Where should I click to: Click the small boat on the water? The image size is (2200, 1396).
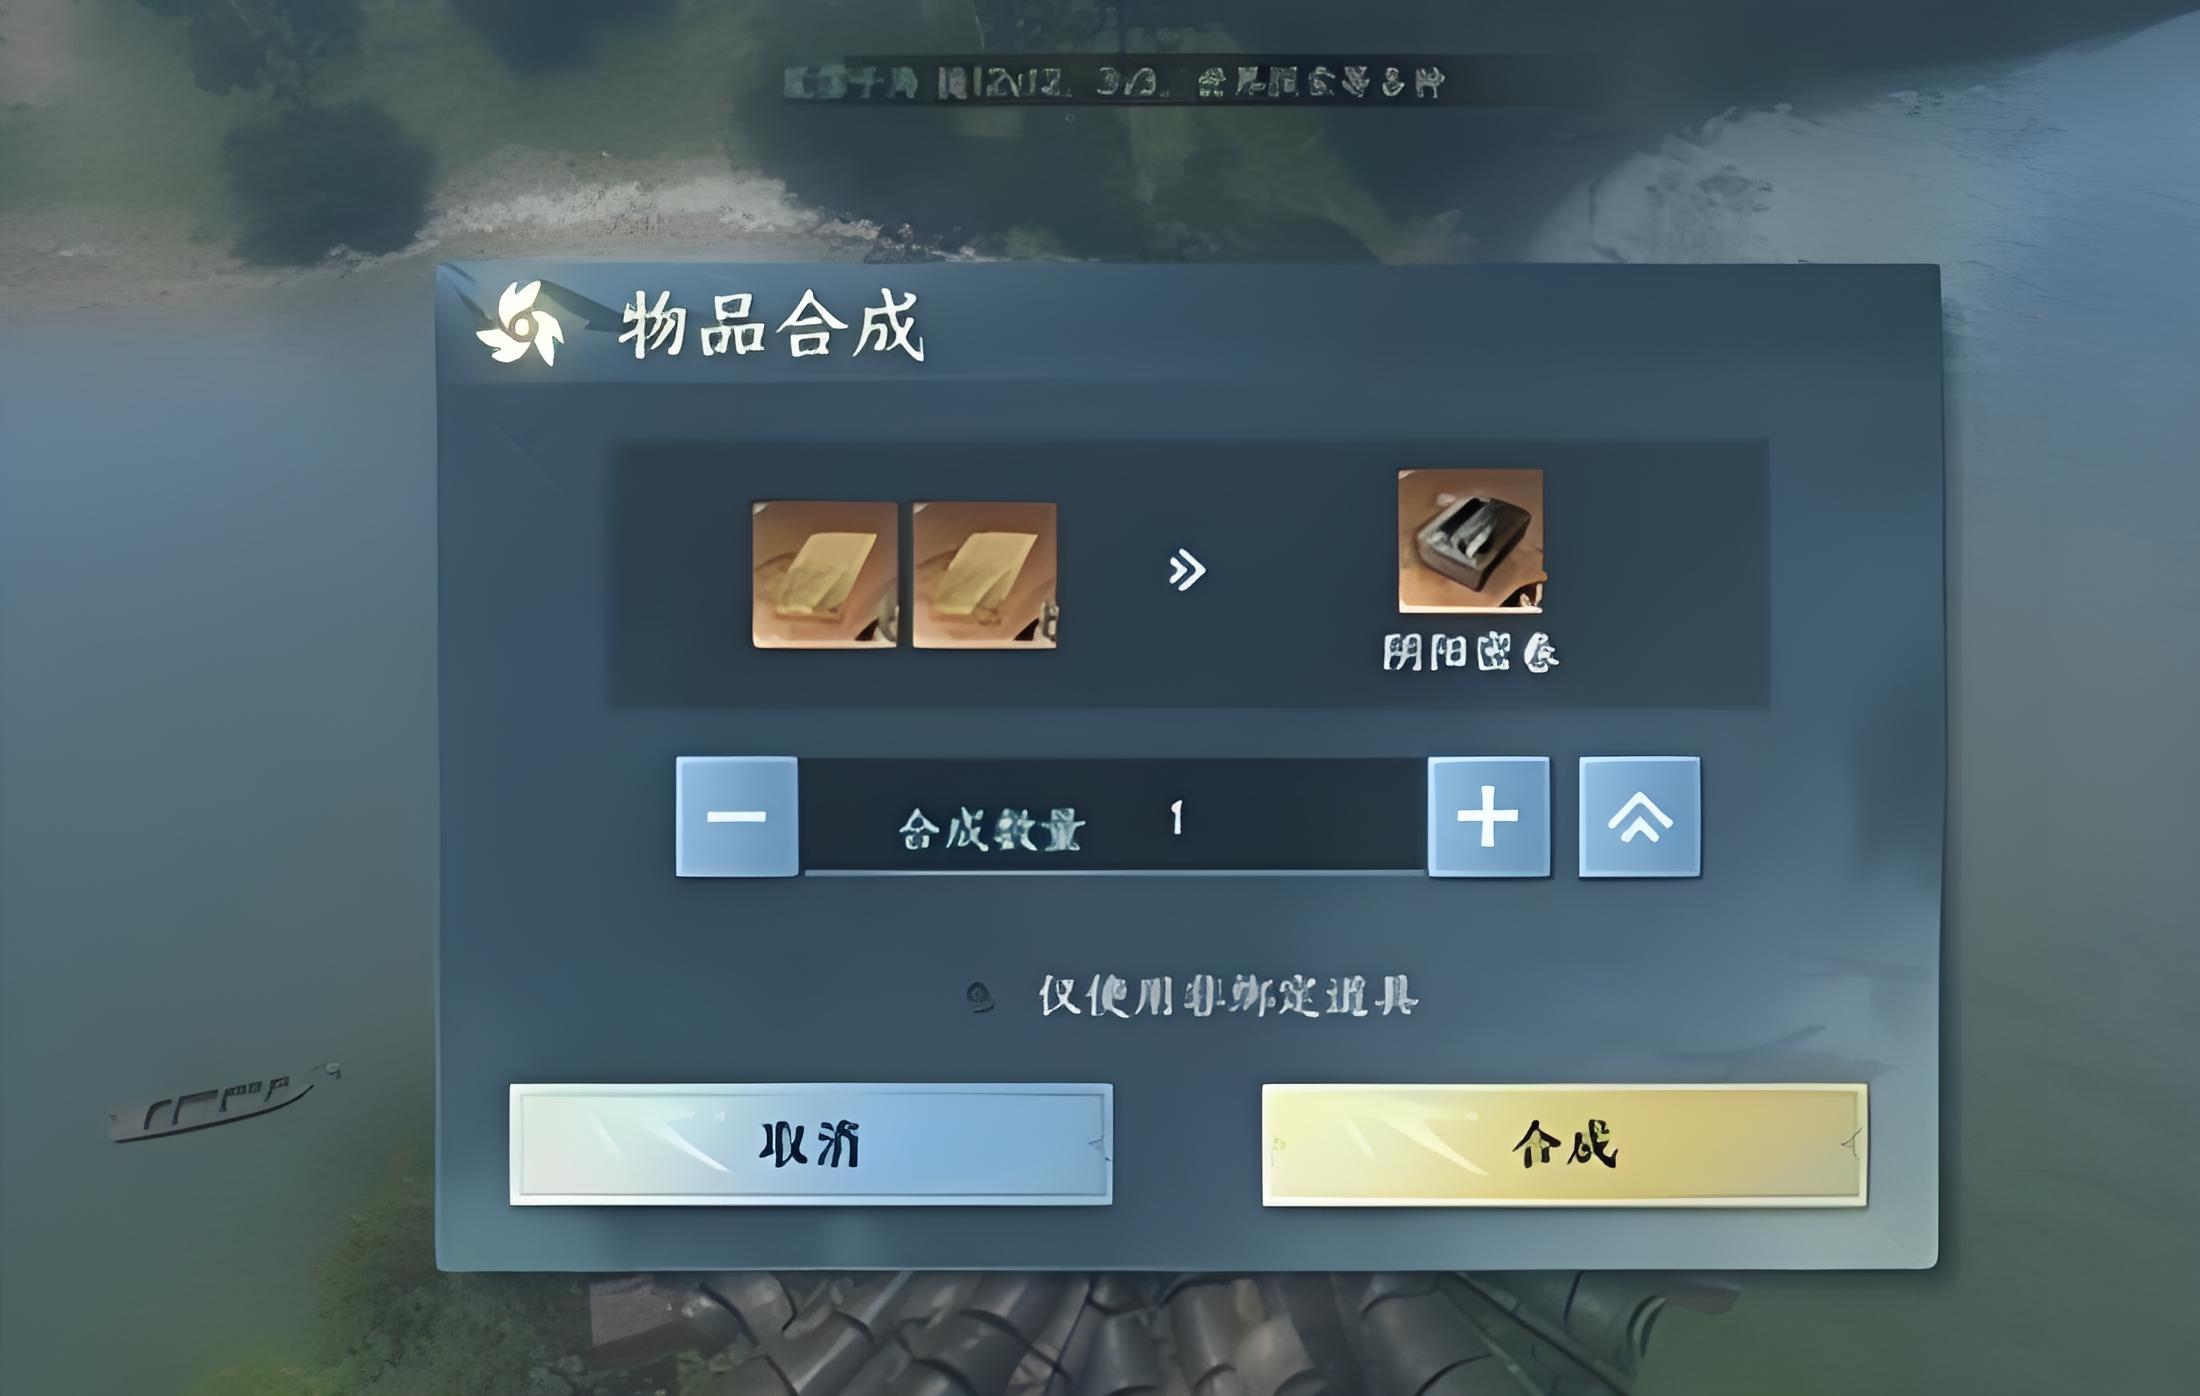(225, 1103)
